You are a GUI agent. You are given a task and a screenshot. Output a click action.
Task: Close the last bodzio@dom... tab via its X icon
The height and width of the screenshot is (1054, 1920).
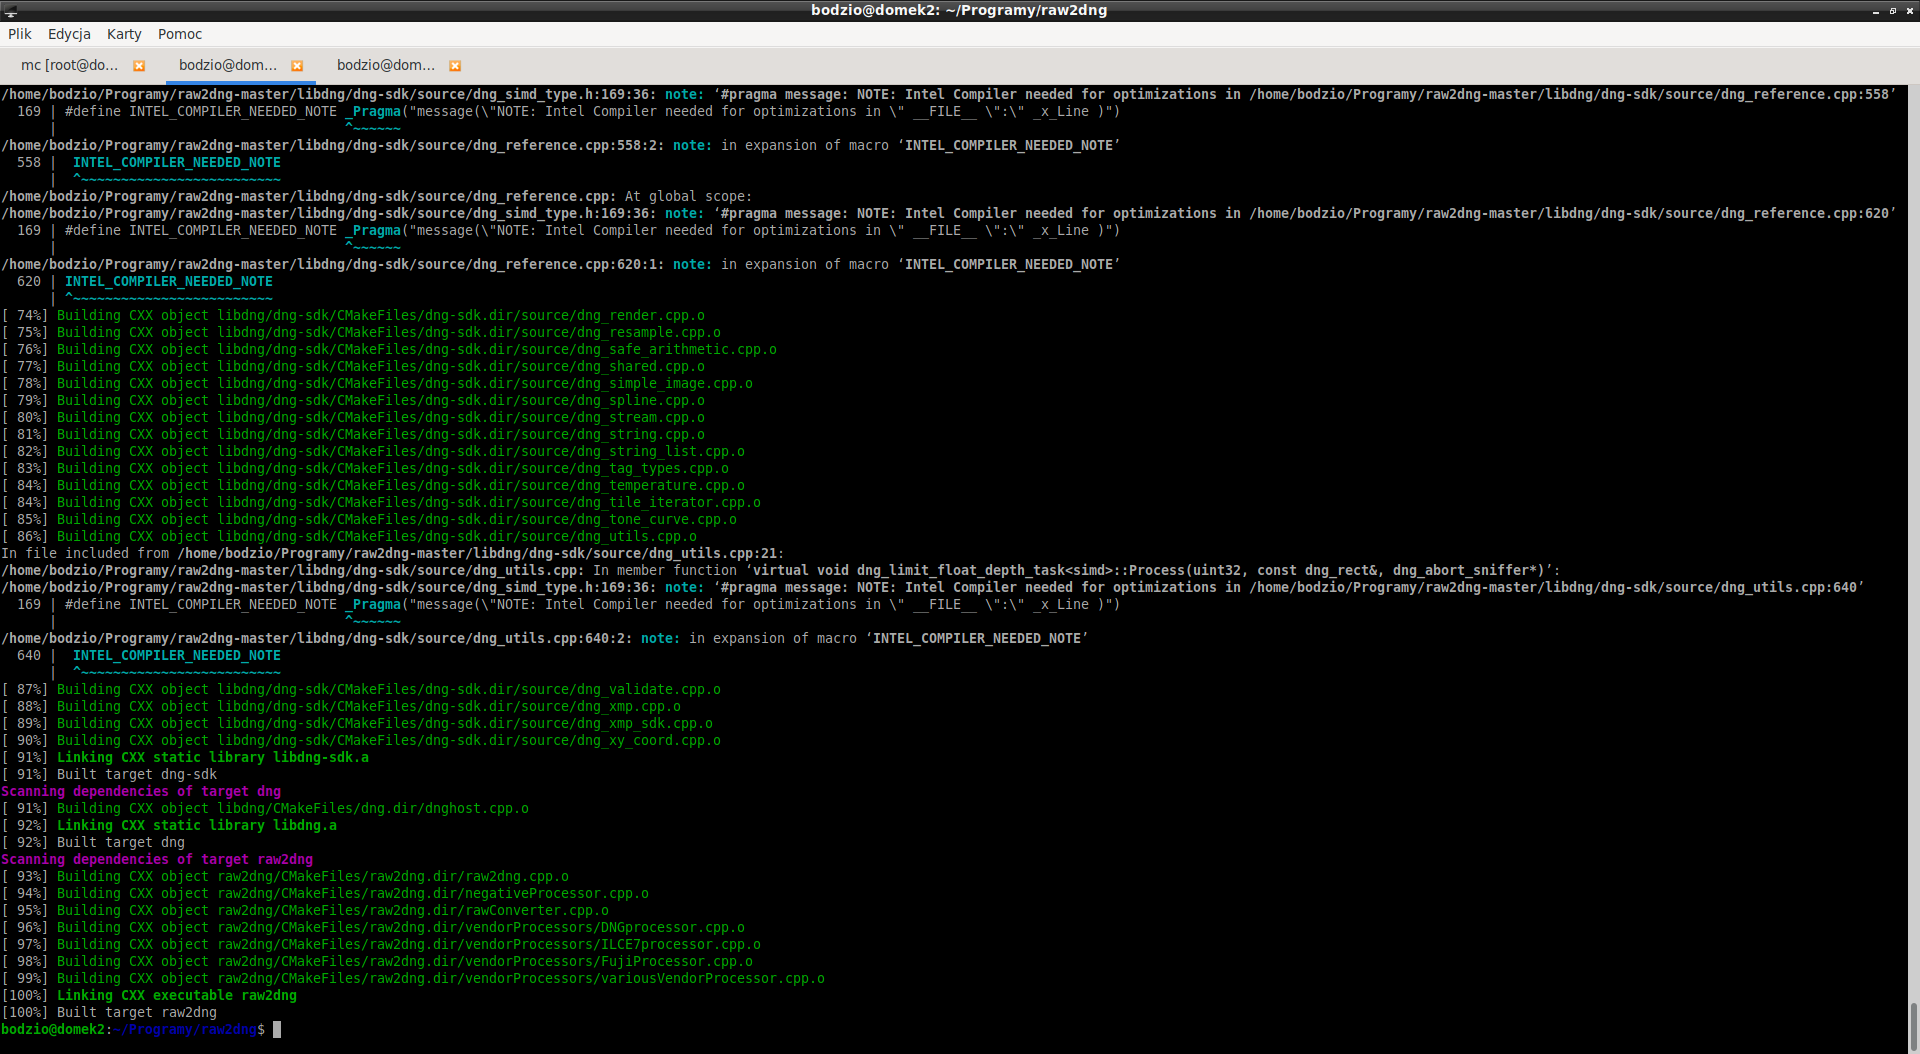(455, 66)
